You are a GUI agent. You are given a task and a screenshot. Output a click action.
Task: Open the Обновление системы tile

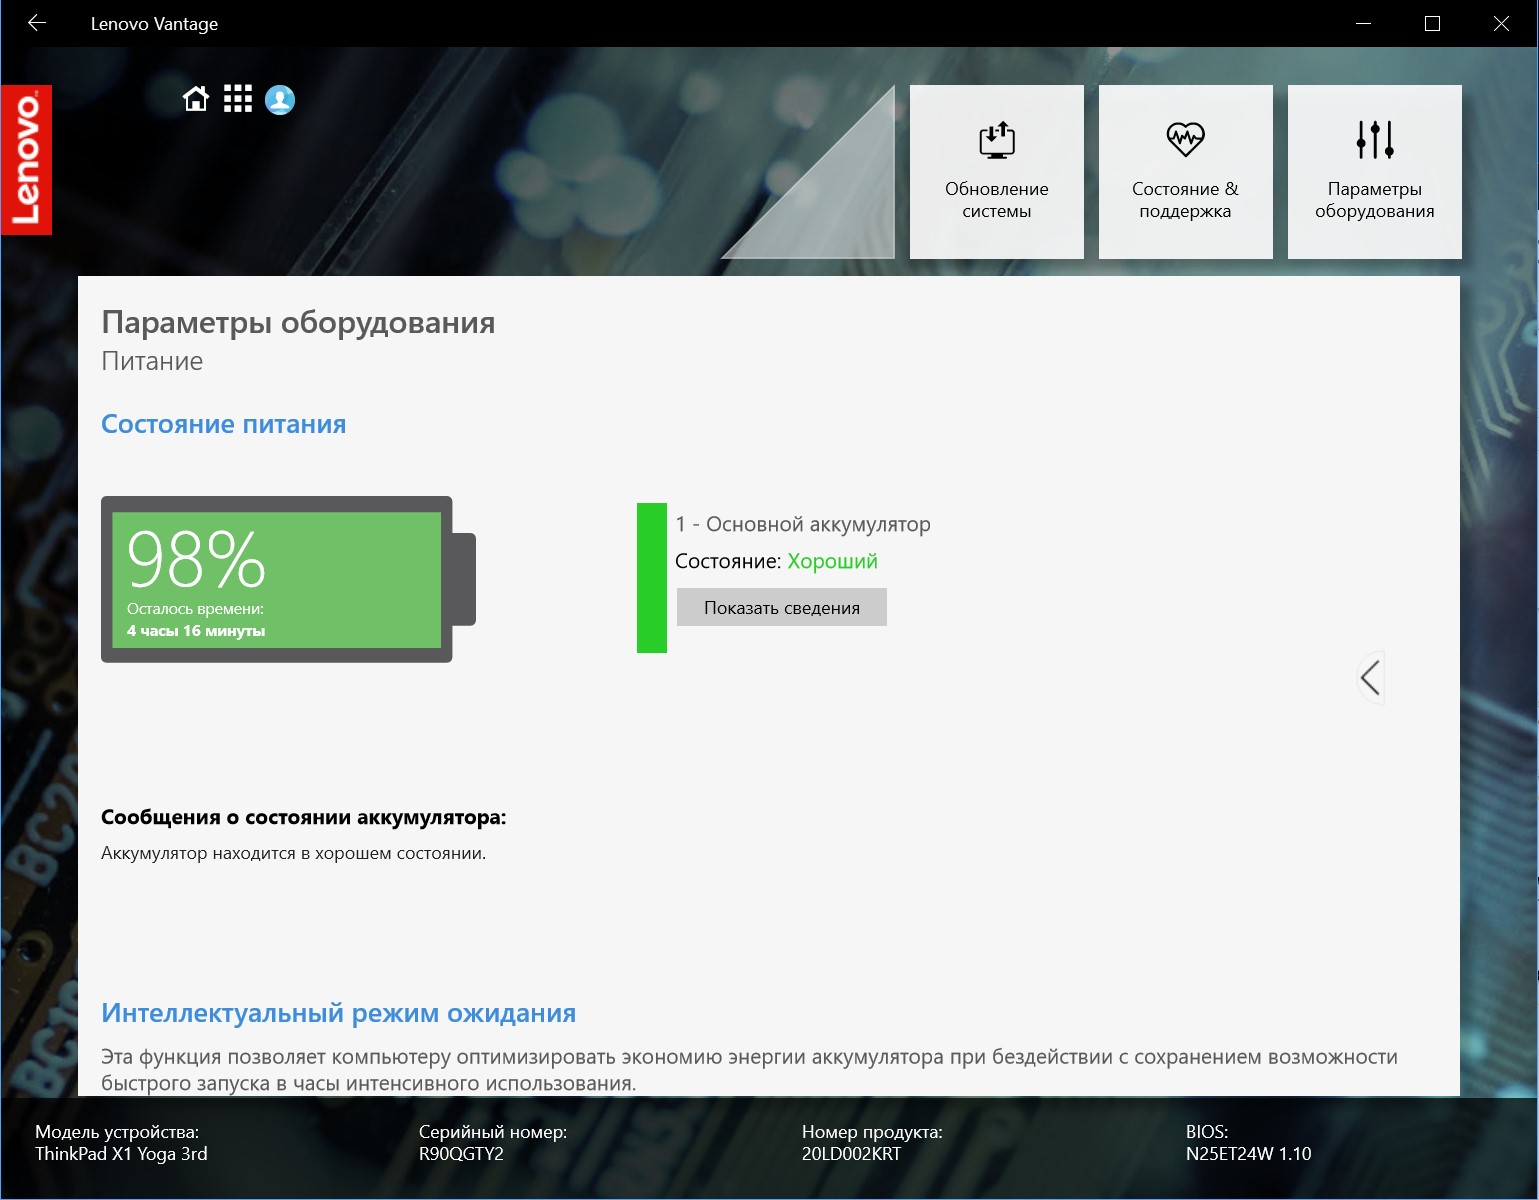(x=997, y=172)
